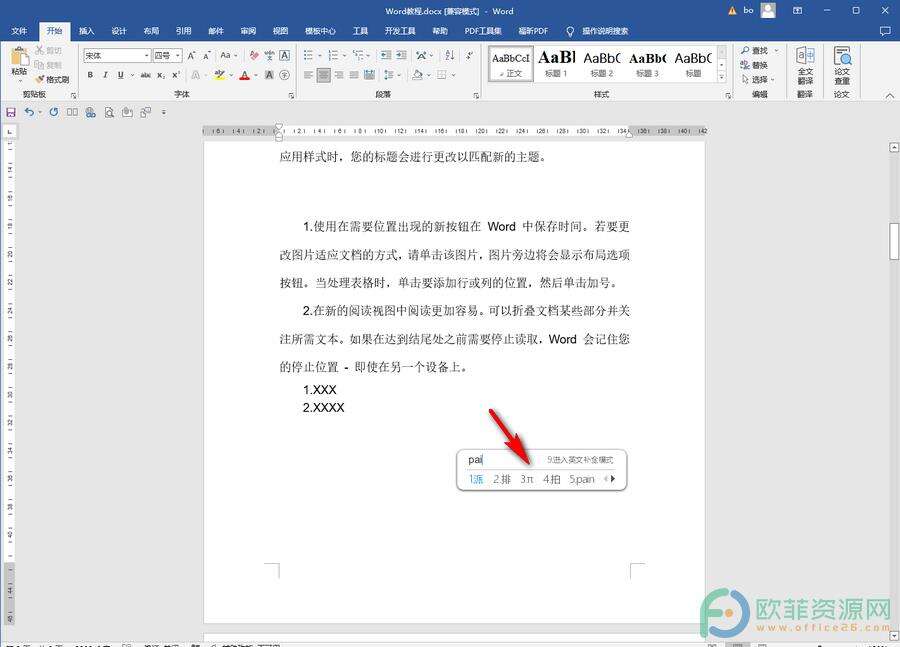Click the Select (选择) button
The height and width of the screenshot is (647, 900).
[757, 79]
